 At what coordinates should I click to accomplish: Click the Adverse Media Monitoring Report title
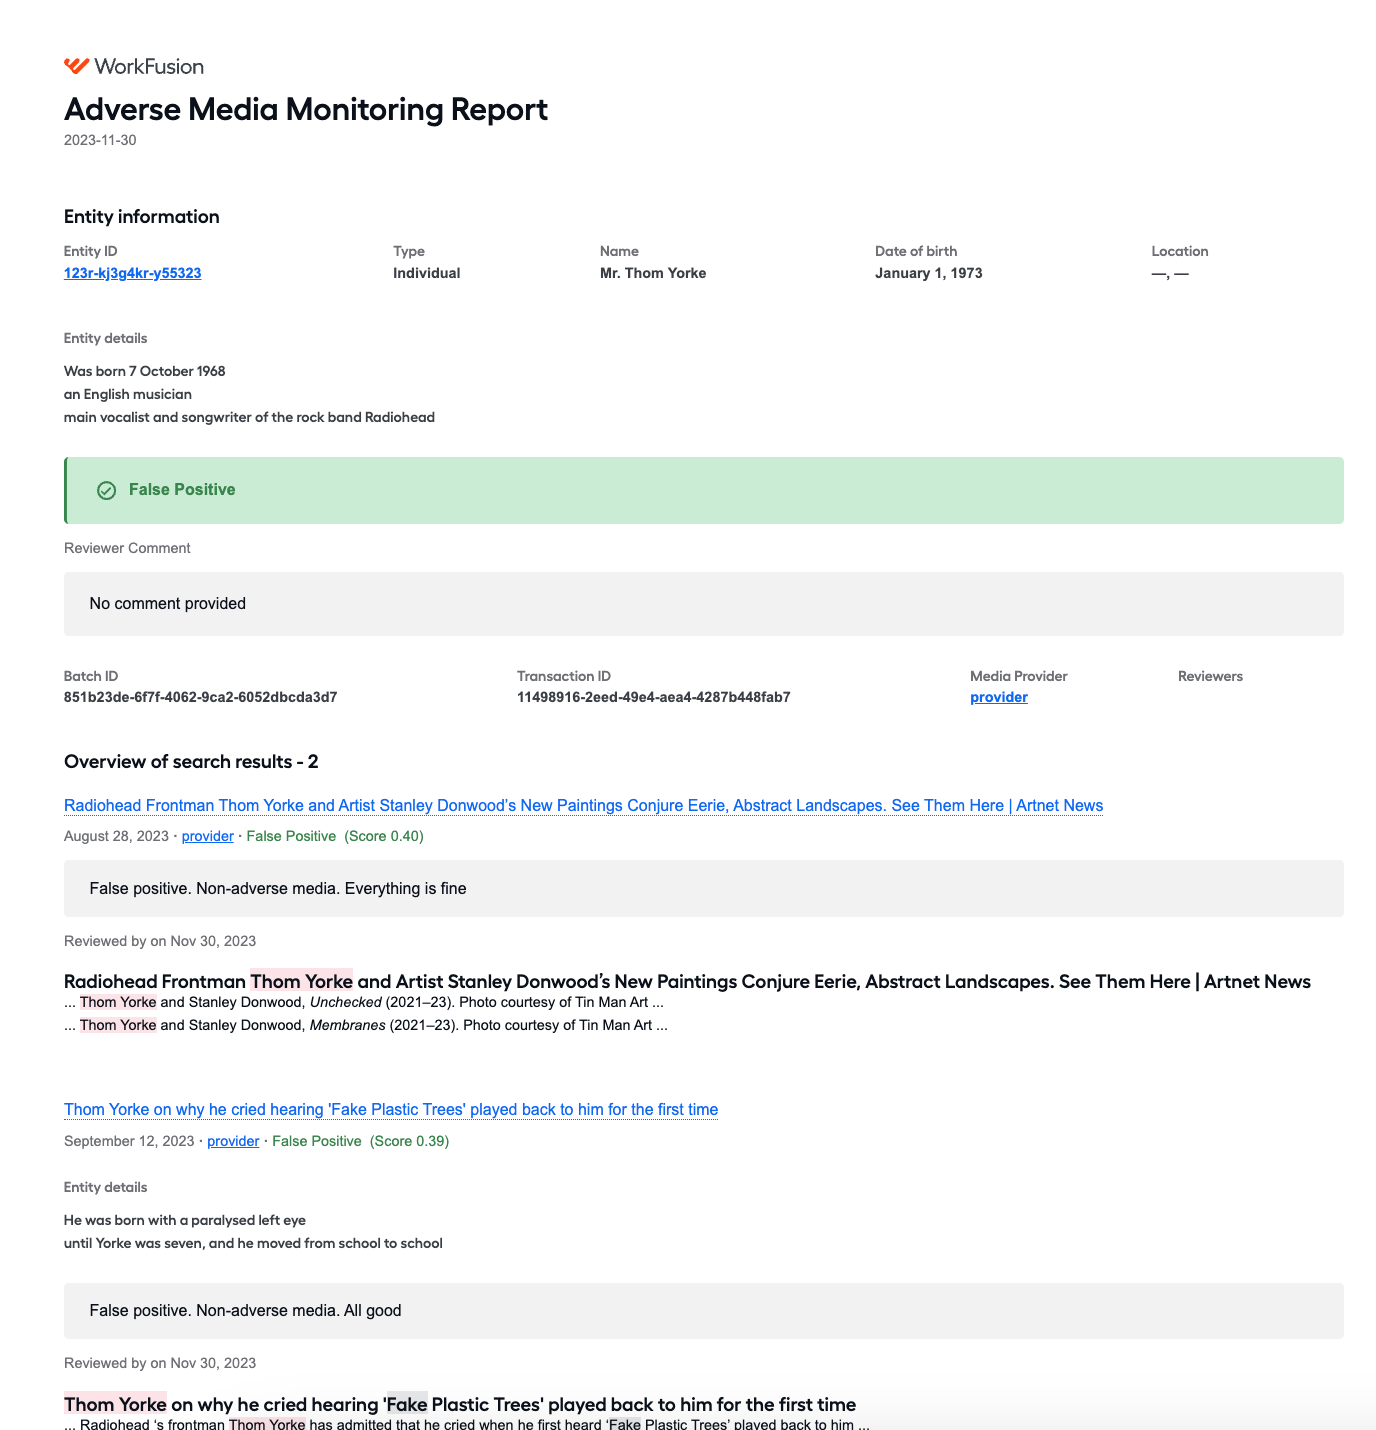point(306,109)
